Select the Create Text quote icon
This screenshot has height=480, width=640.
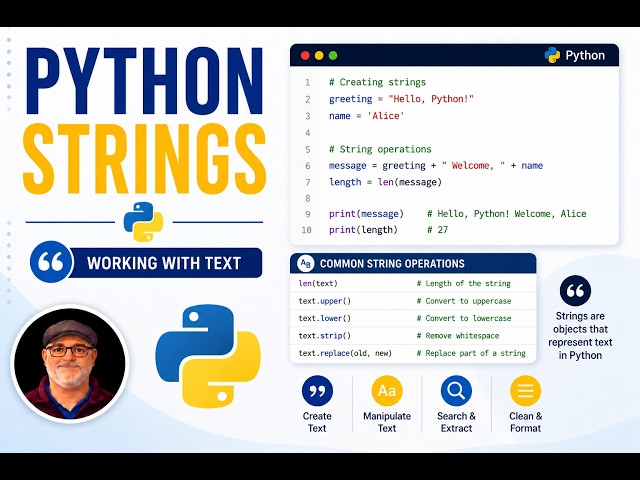coord(317,391)
